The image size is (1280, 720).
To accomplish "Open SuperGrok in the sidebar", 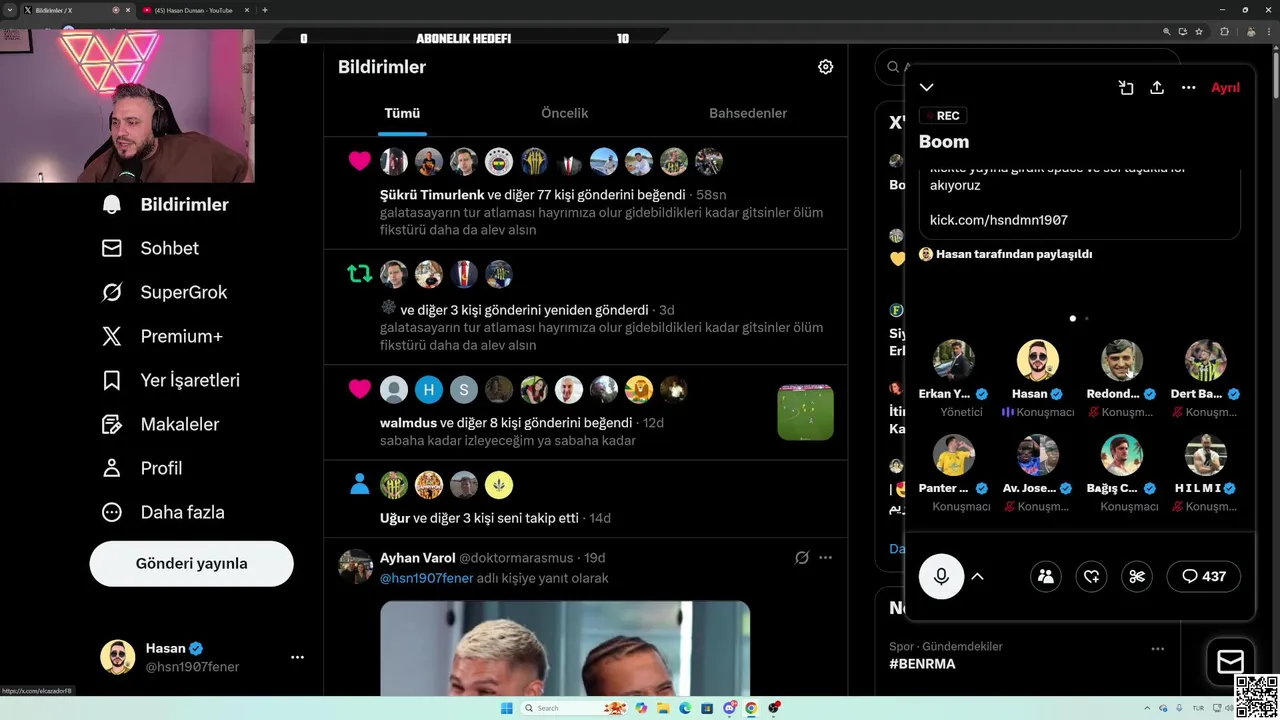I will [164, 292].
